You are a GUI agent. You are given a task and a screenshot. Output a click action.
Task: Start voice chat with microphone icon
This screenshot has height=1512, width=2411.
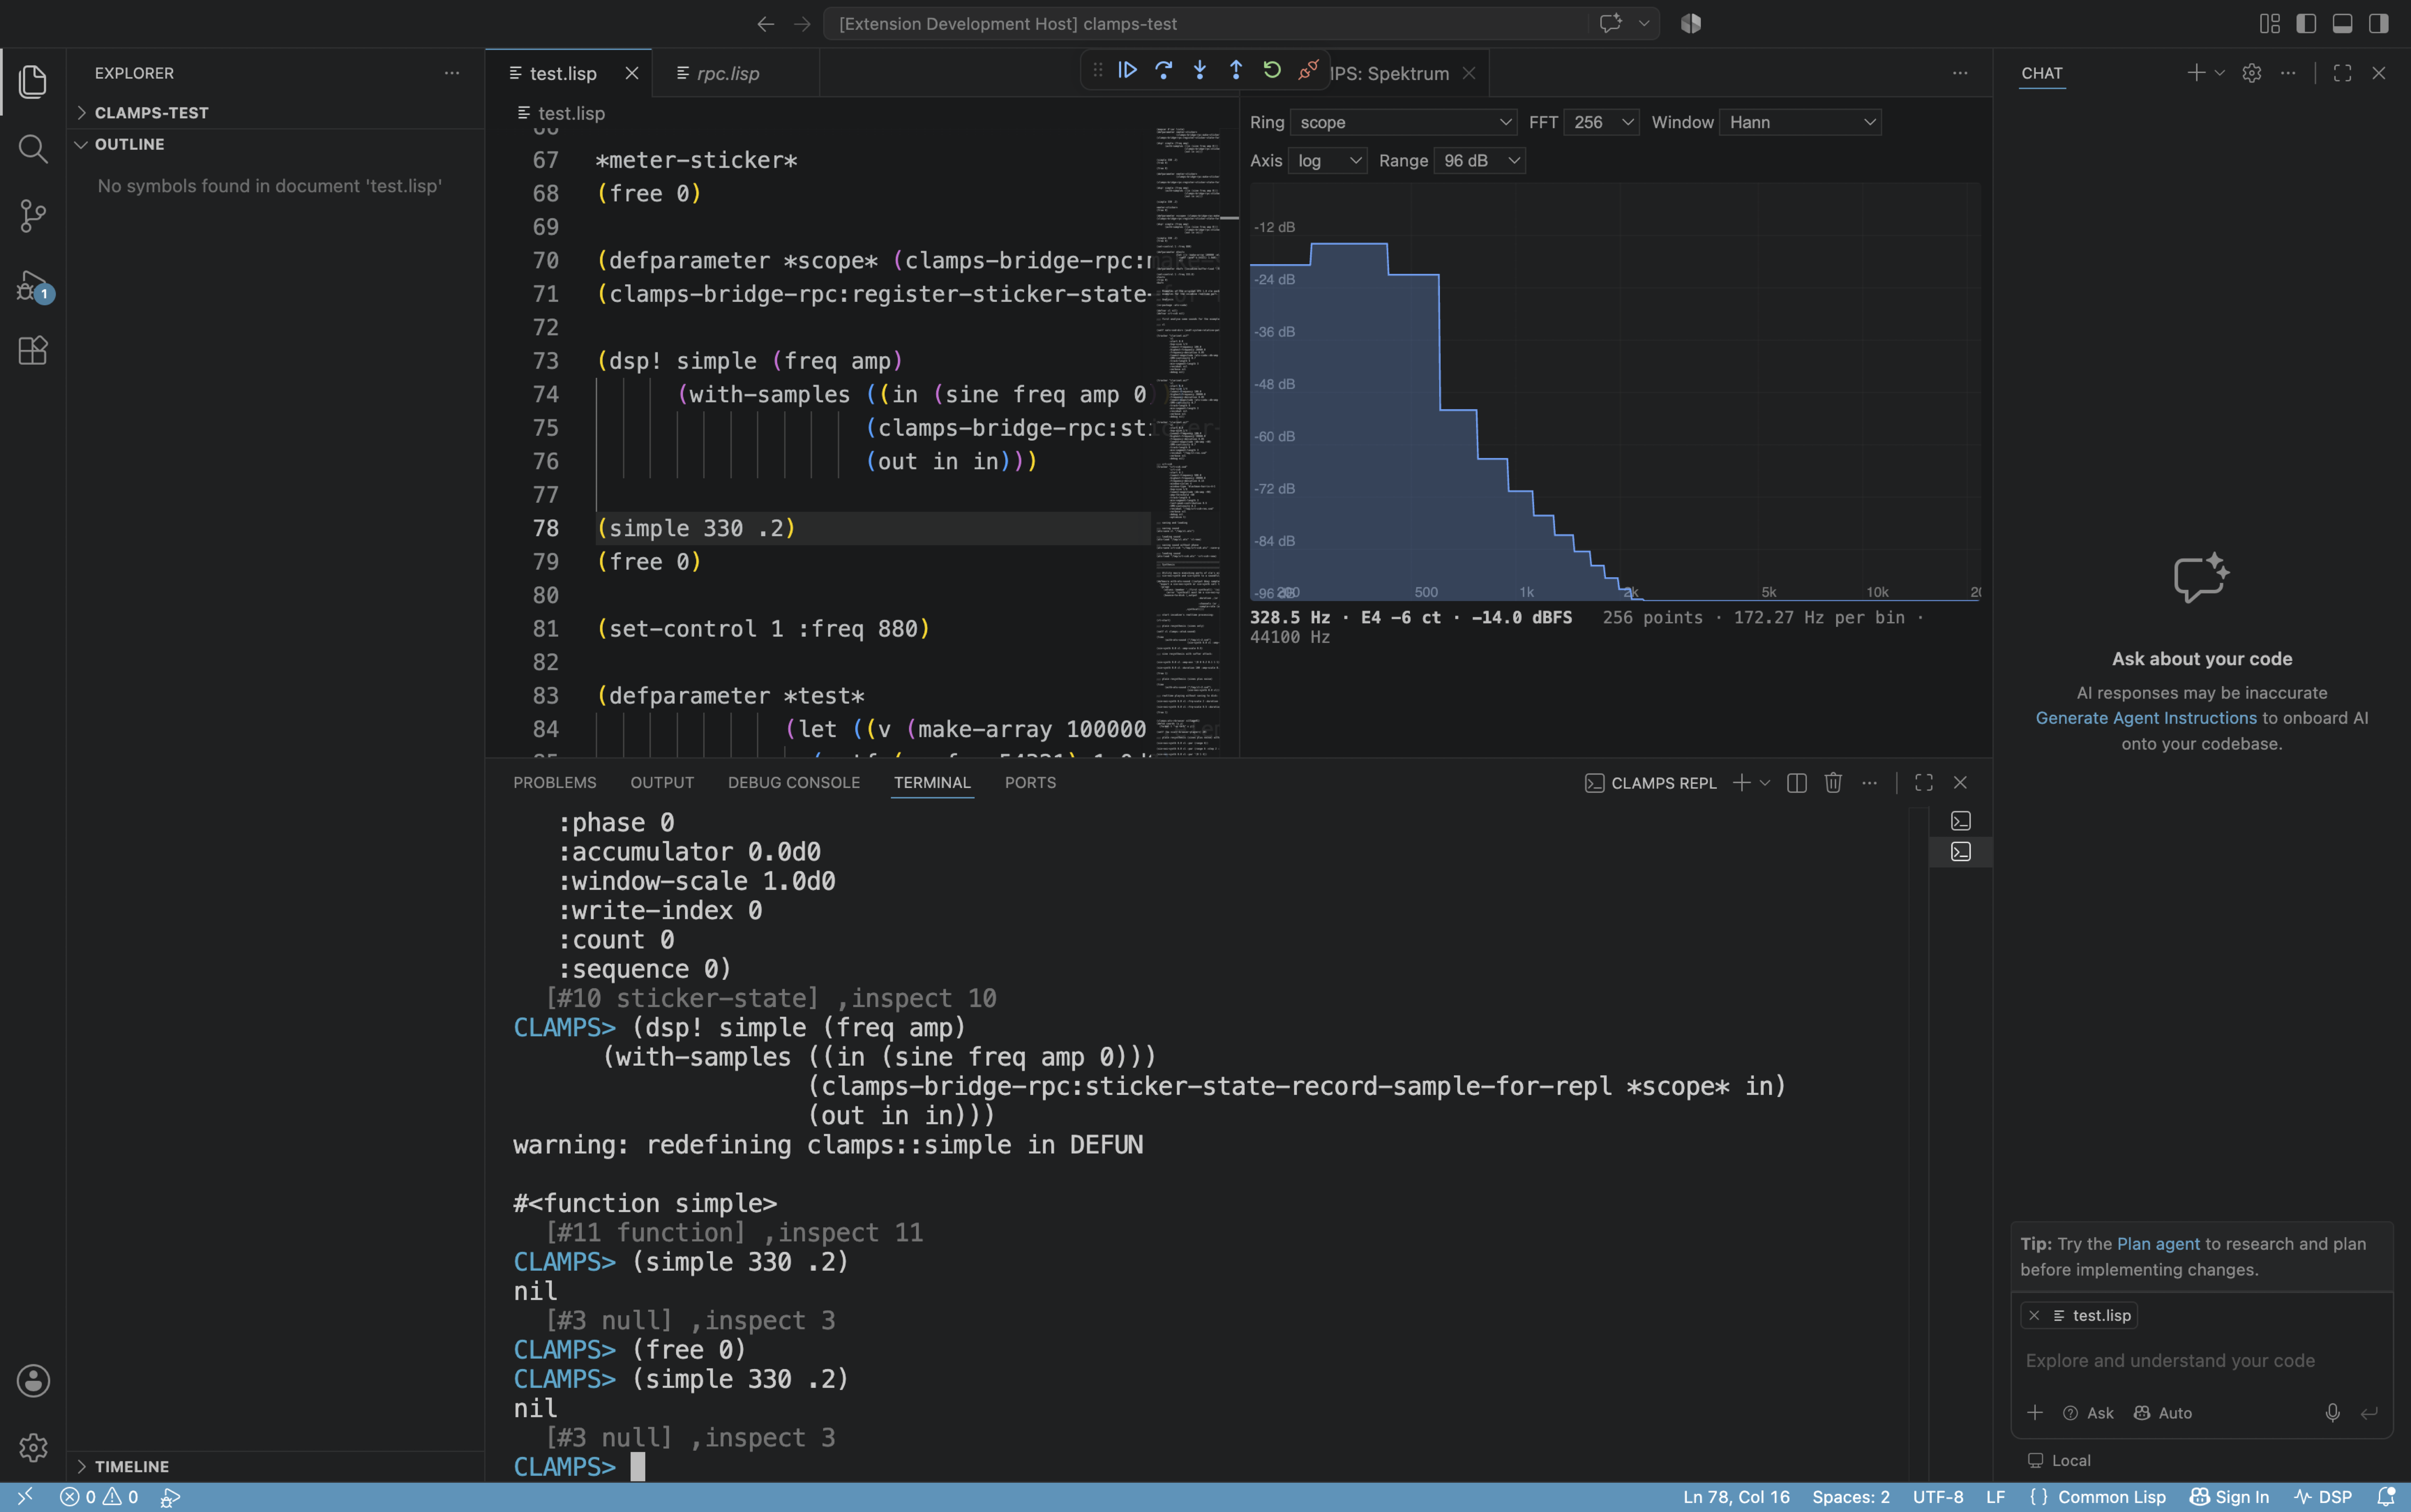2332,1413
